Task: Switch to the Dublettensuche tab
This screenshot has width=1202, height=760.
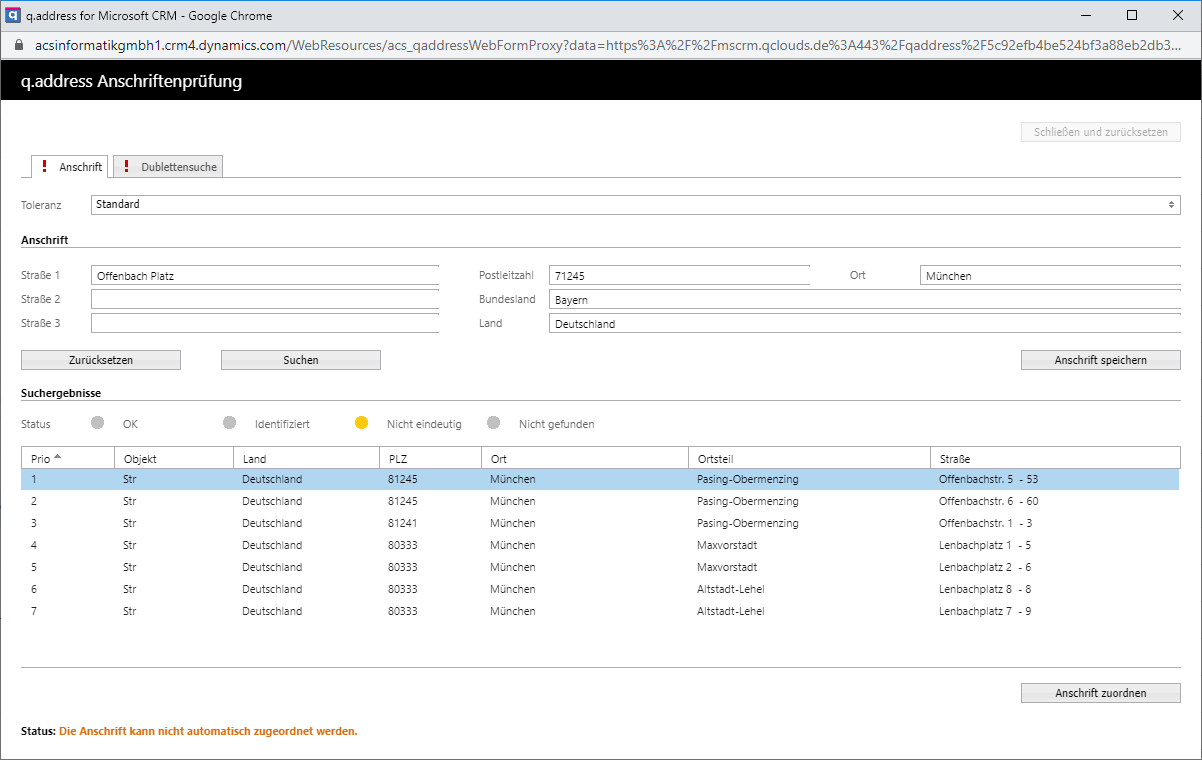Action: 168,167
